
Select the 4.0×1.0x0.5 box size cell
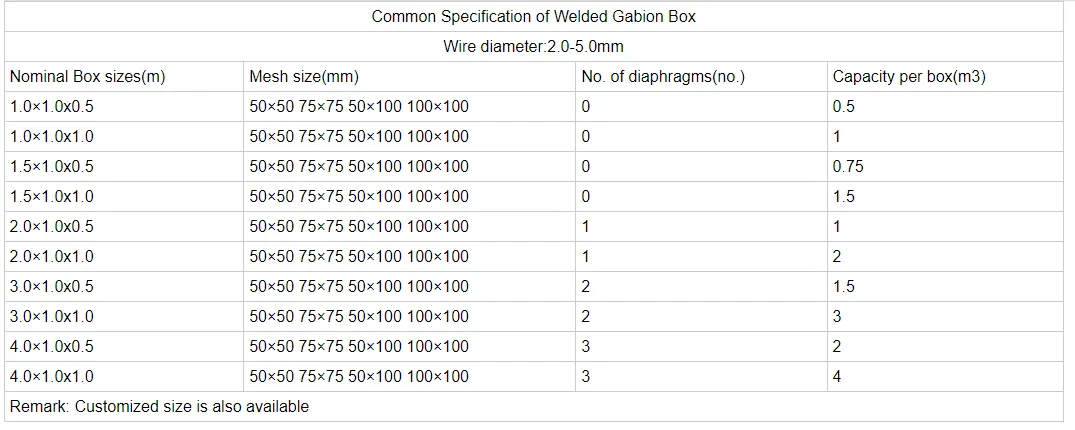coord(124,346)
